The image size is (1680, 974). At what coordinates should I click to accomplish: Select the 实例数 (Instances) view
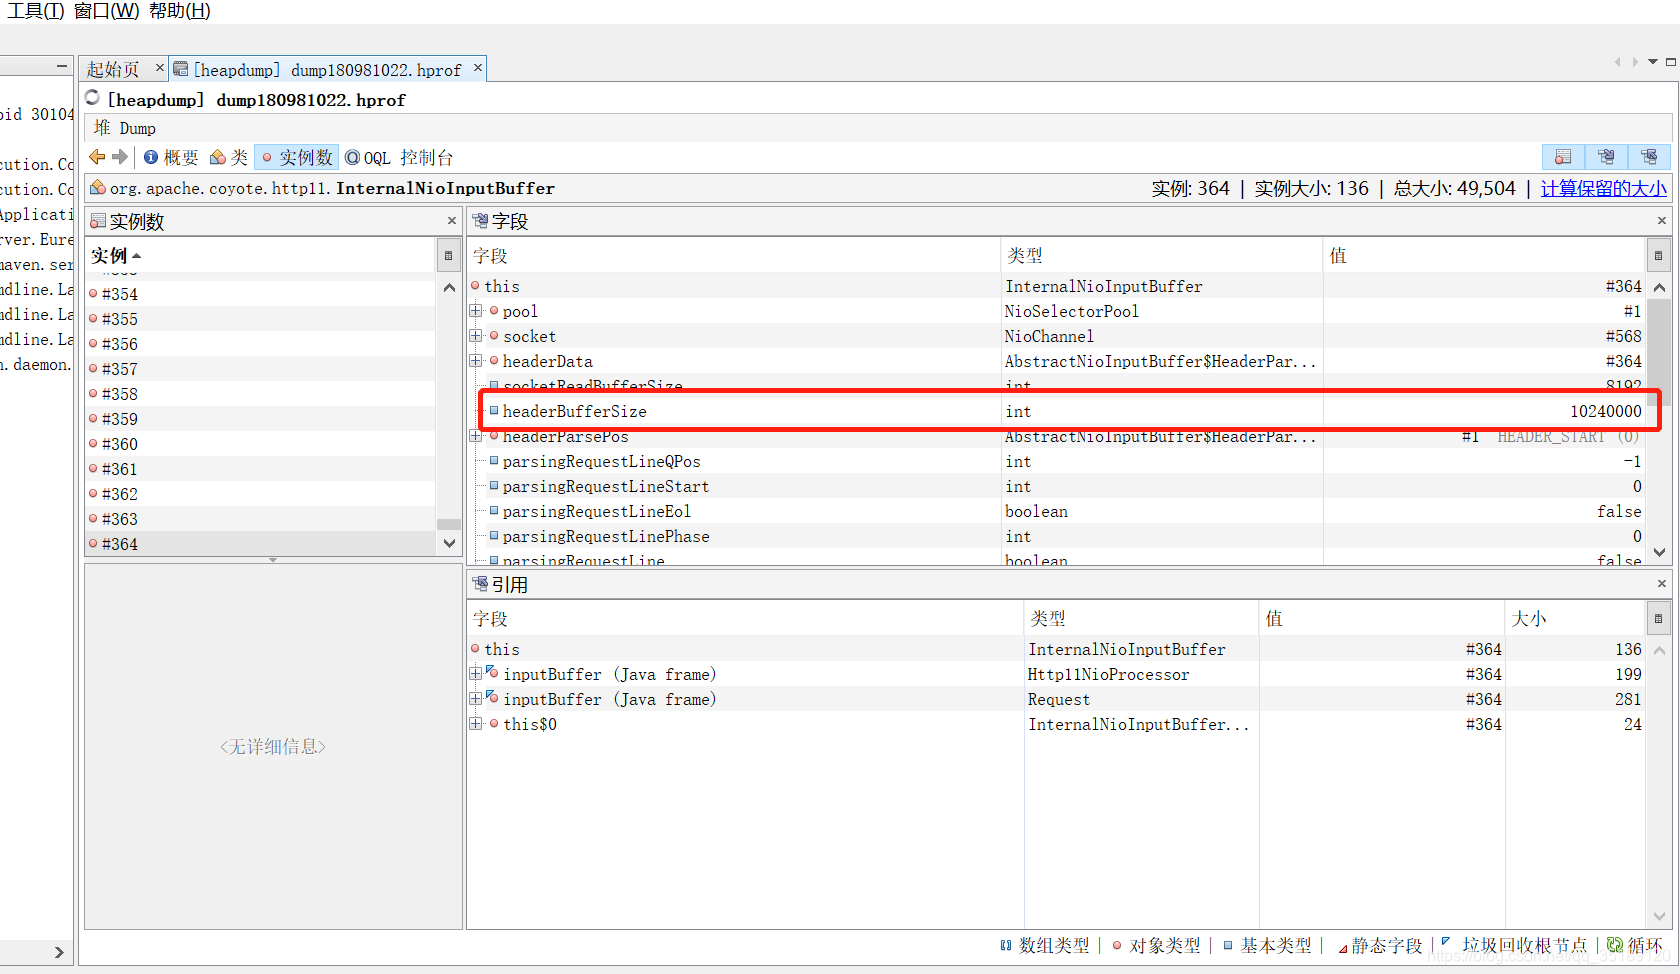297,157
